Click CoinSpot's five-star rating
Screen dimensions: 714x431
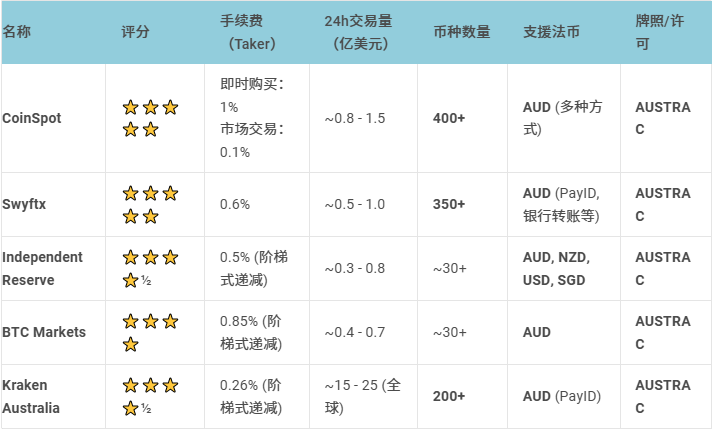coord(150,118)
